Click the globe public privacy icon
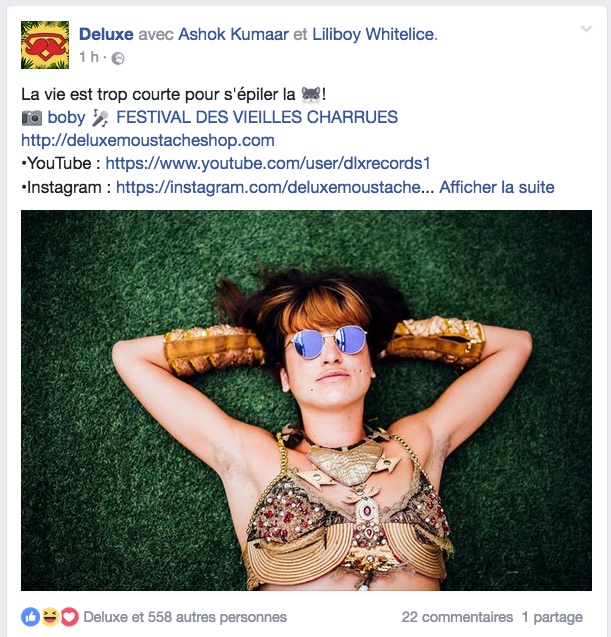This screenshot has width=611, height=637. [118, 58]
